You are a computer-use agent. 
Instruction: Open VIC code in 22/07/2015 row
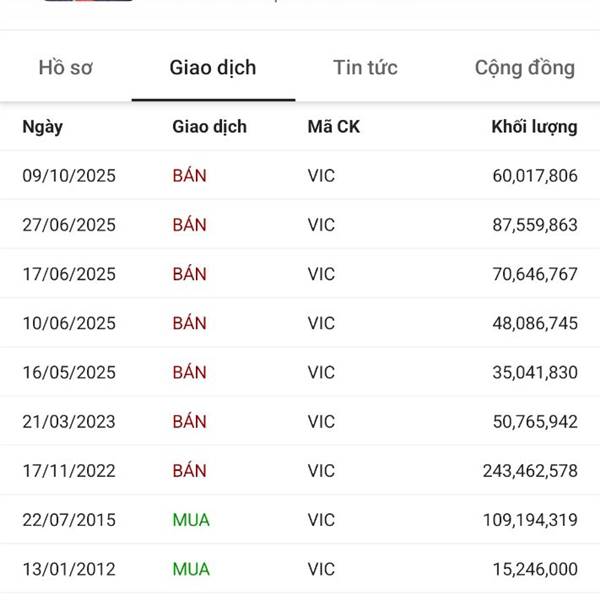[321, 520]
